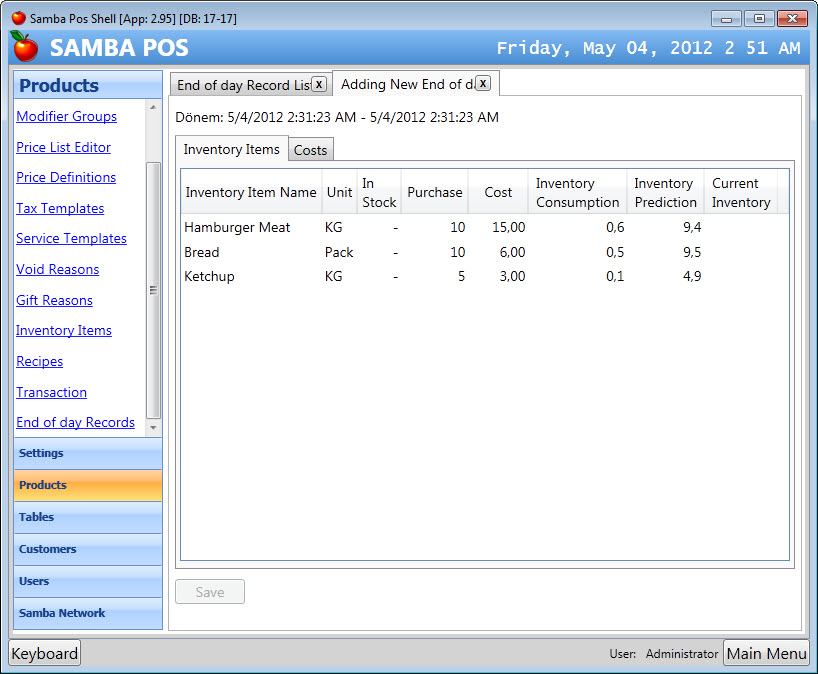Screen dimensions: 818x674
Task: Open the Customers navigation section
Action: coord(88,549)
